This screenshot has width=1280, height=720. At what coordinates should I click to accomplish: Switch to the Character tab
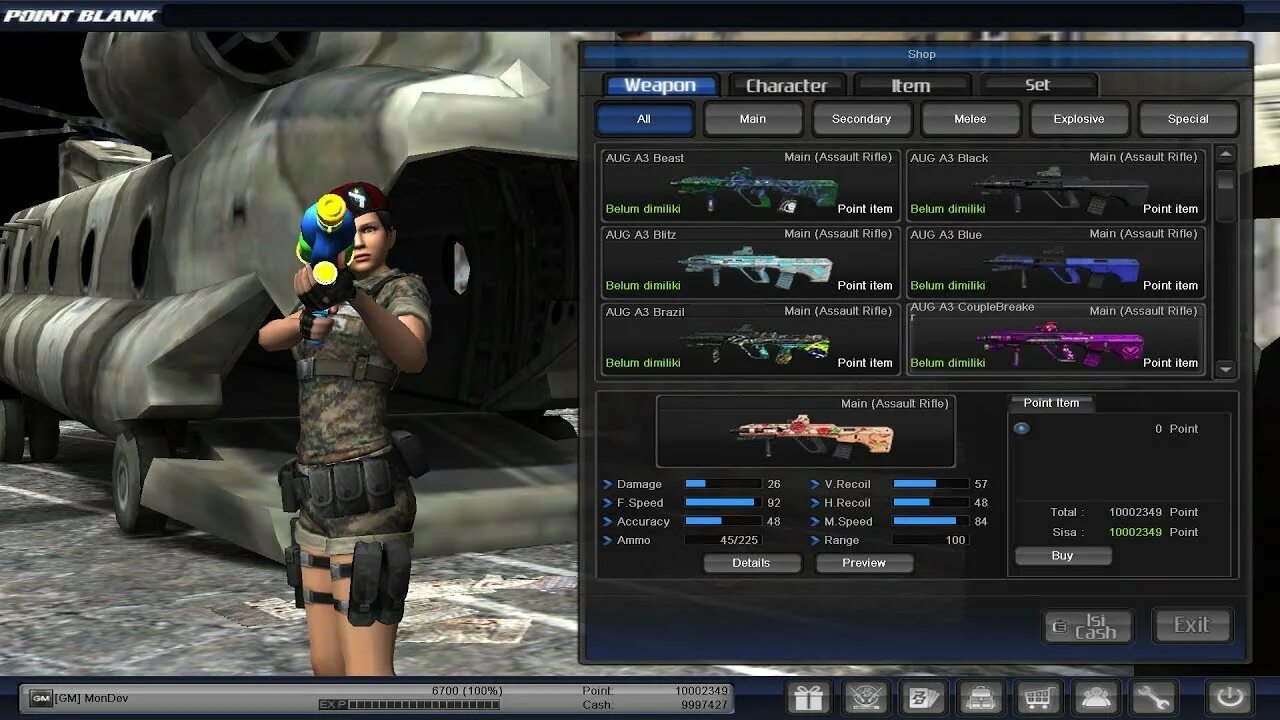787,85
